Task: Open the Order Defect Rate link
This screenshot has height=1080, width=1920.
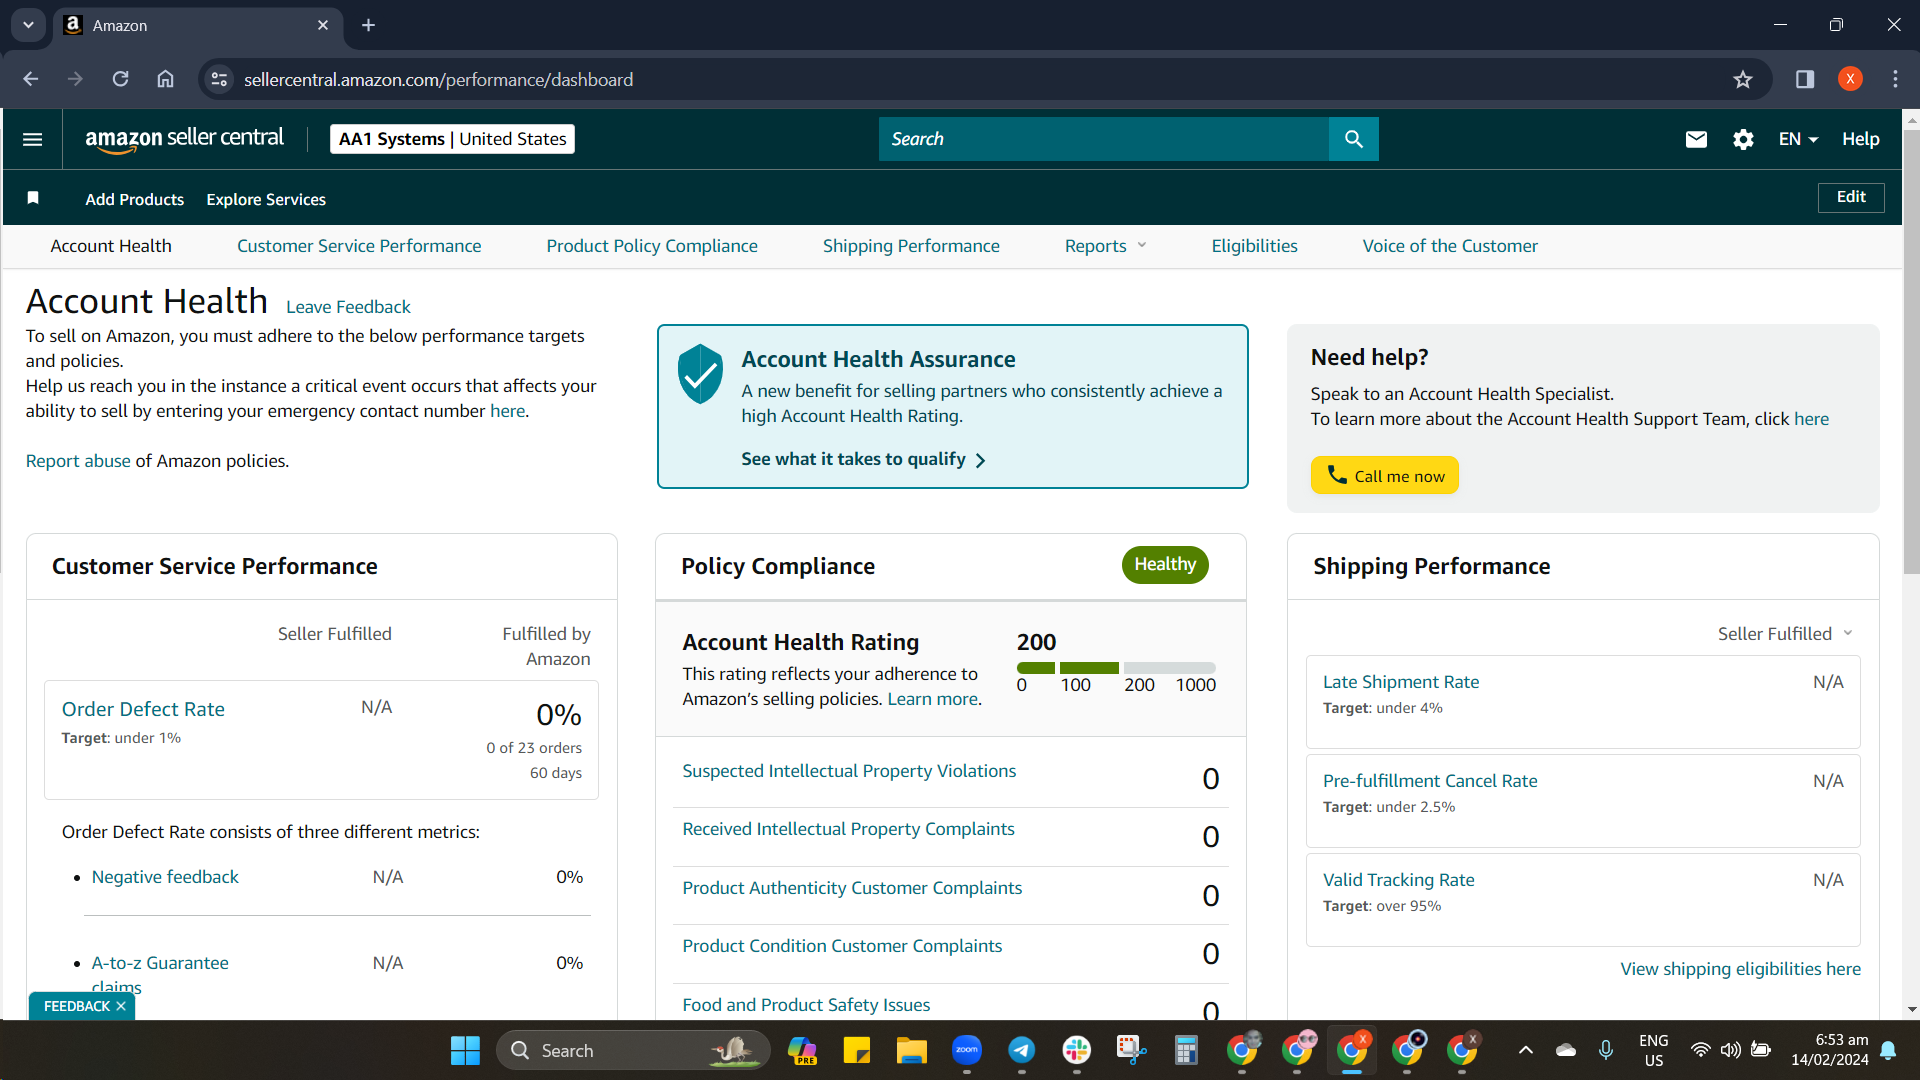Action: point(143,709)
